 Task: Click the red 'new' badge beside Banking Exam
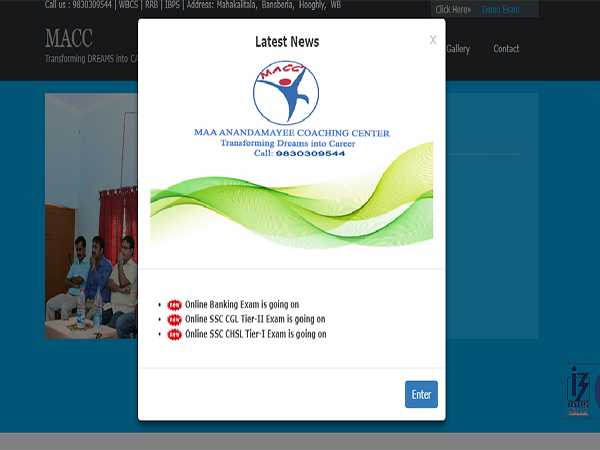175,305
